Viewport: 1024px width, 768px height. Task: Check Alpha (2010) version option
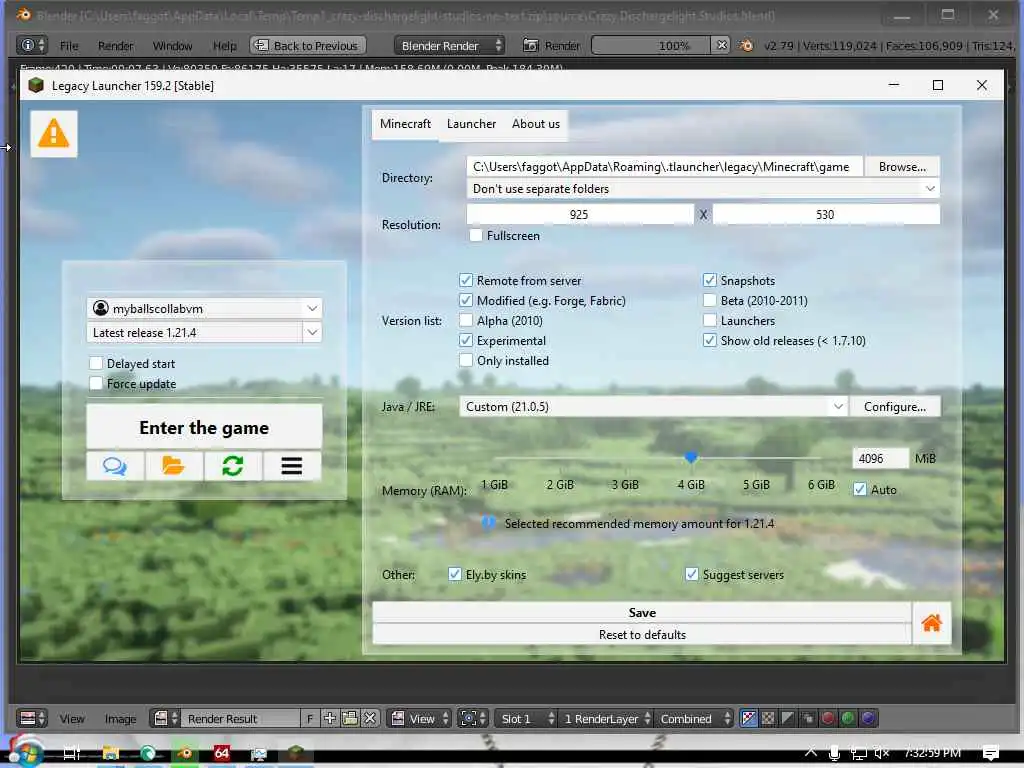466,320
